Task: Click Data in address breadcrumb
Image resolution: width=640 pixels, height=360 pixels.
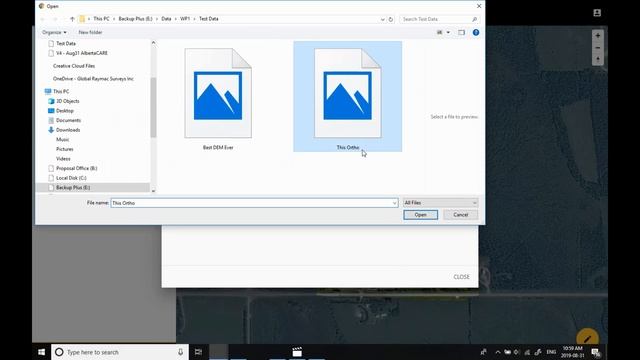Action: pyautogui.click(x=166, y=19)
